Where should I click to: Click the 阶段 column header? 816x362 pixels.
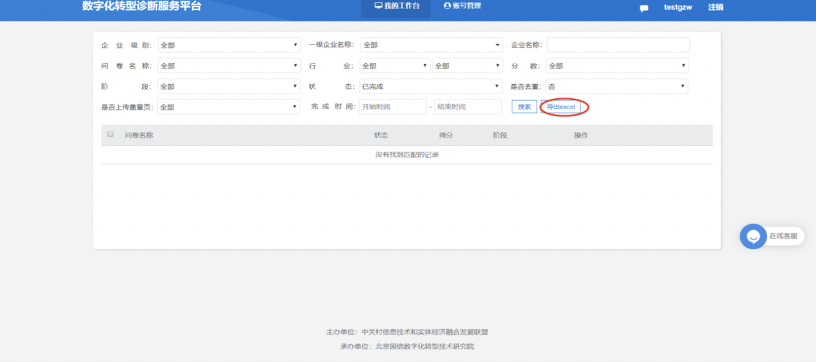click(500, 135)
